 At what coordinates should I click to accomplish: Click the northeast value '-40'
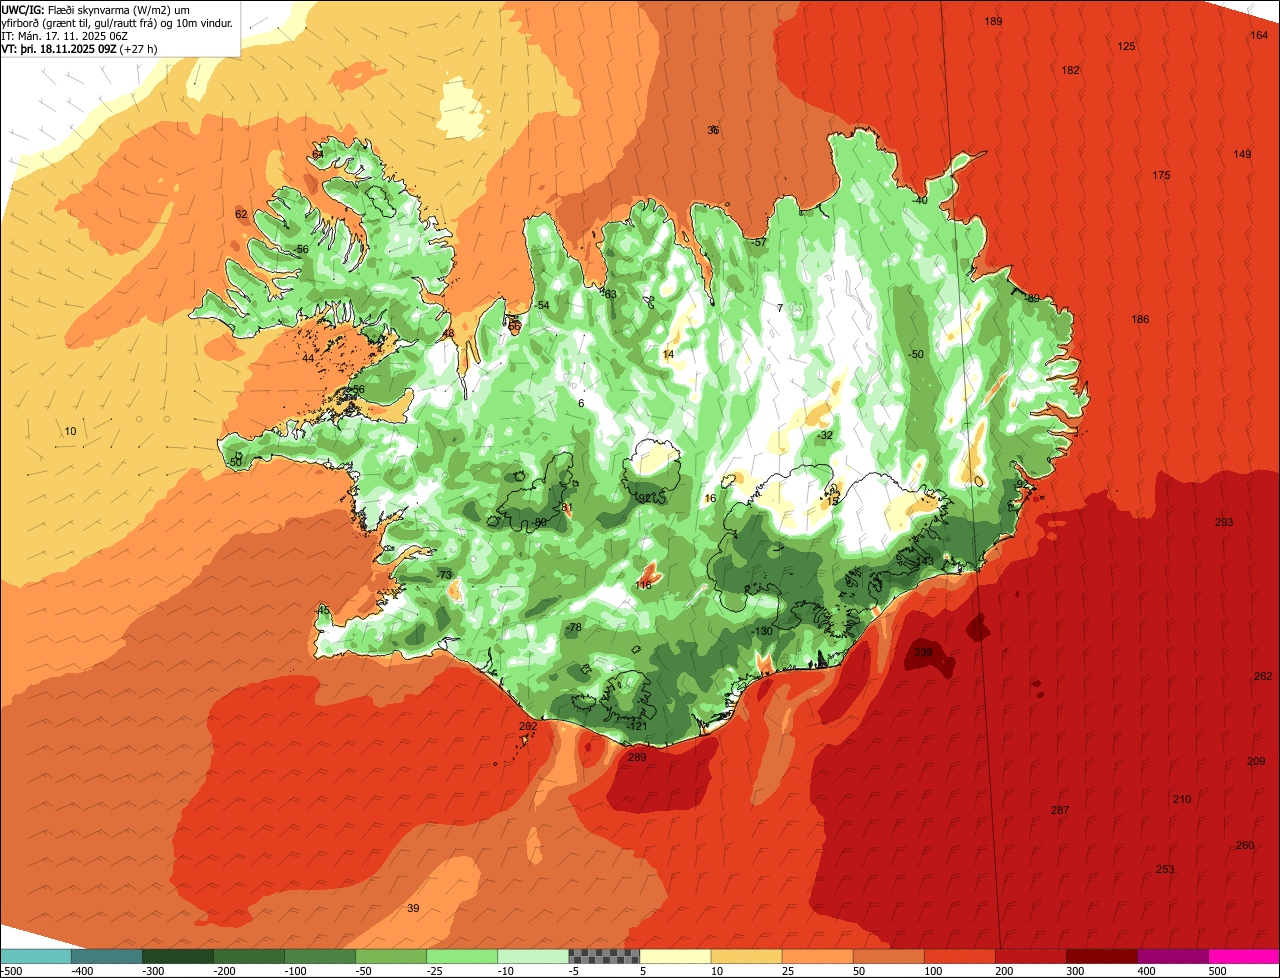point(920,200)
